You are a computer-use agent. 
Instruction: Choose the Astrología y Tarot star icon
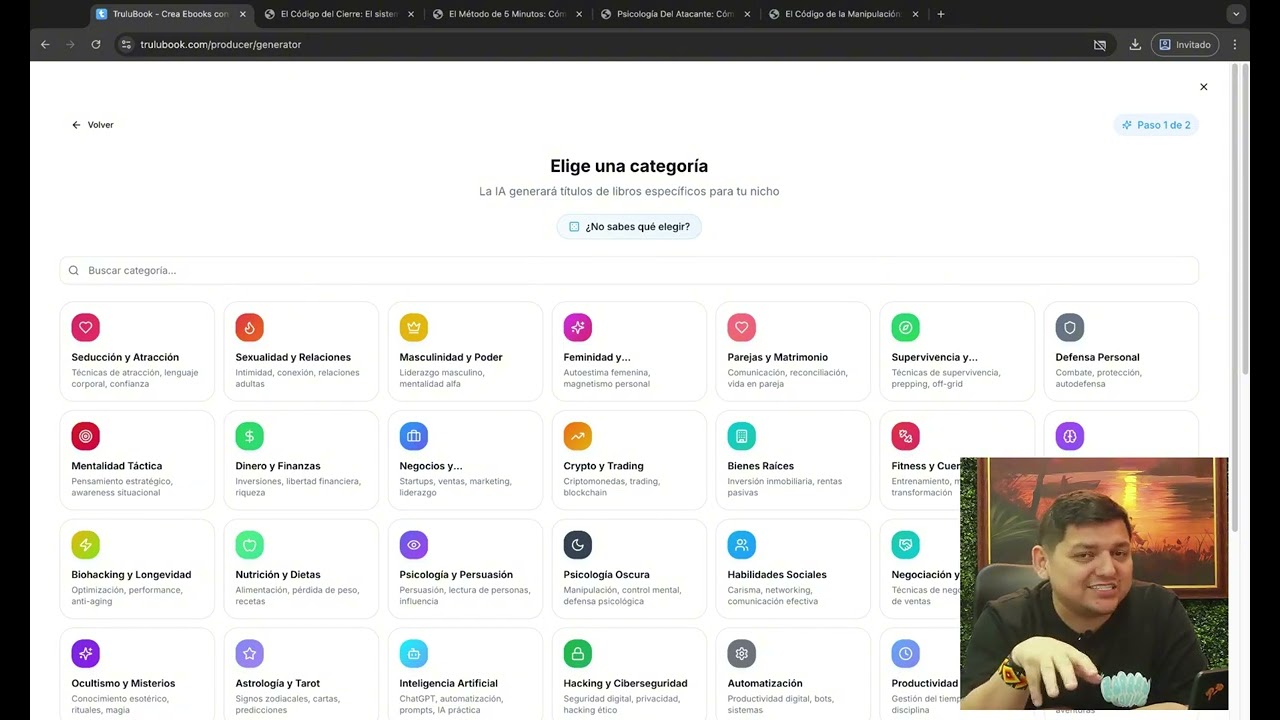point(249,654)
